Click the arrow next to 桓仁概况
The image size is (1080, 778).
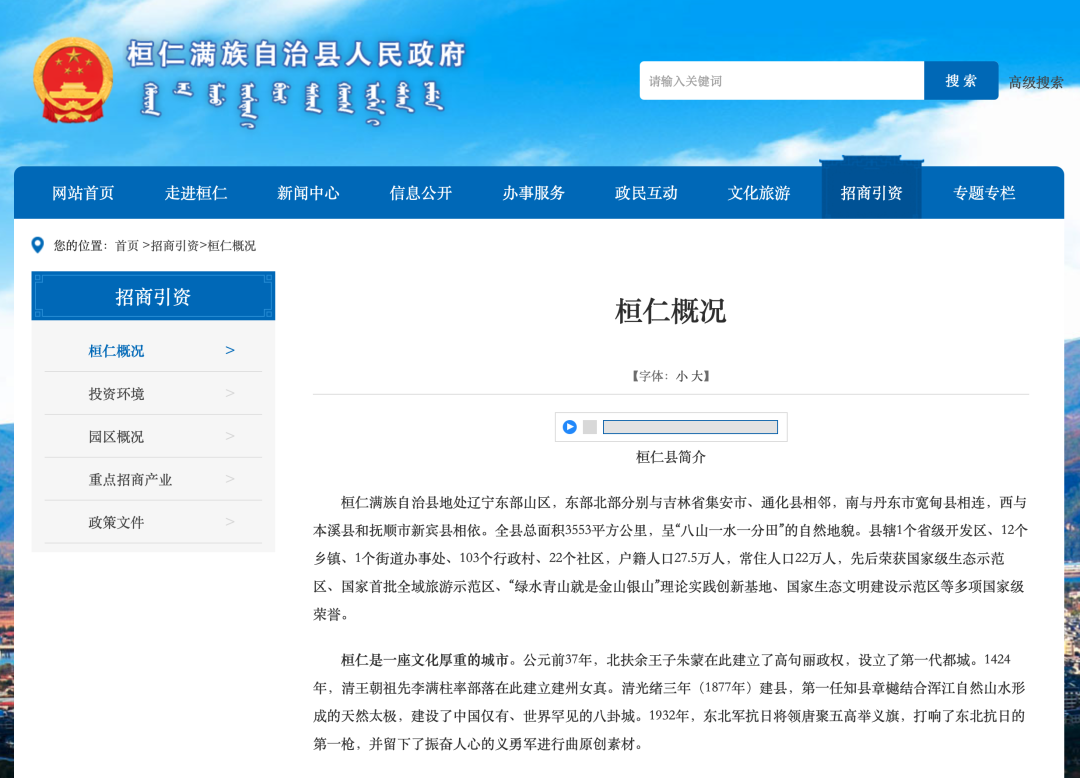(230, 350)
